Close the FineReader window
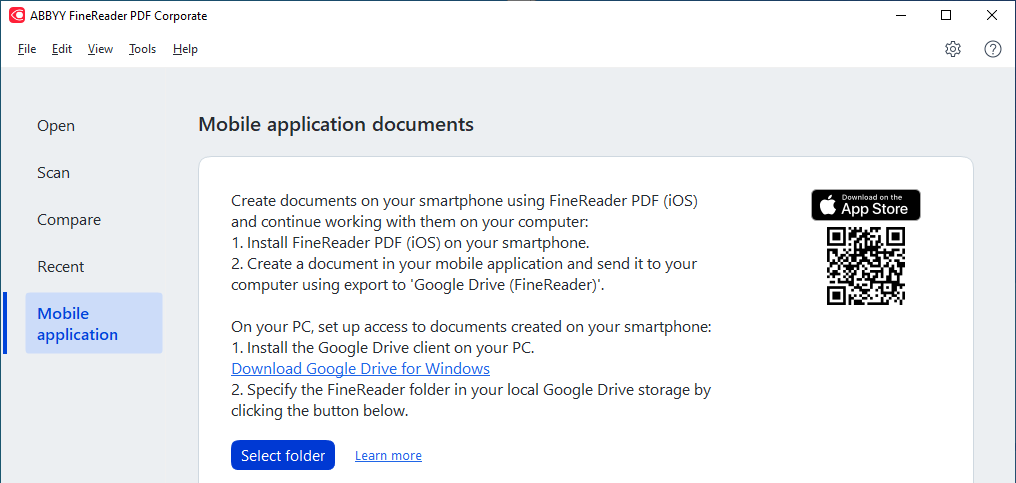Screen dimensions: 1016x483 point(992,16)
